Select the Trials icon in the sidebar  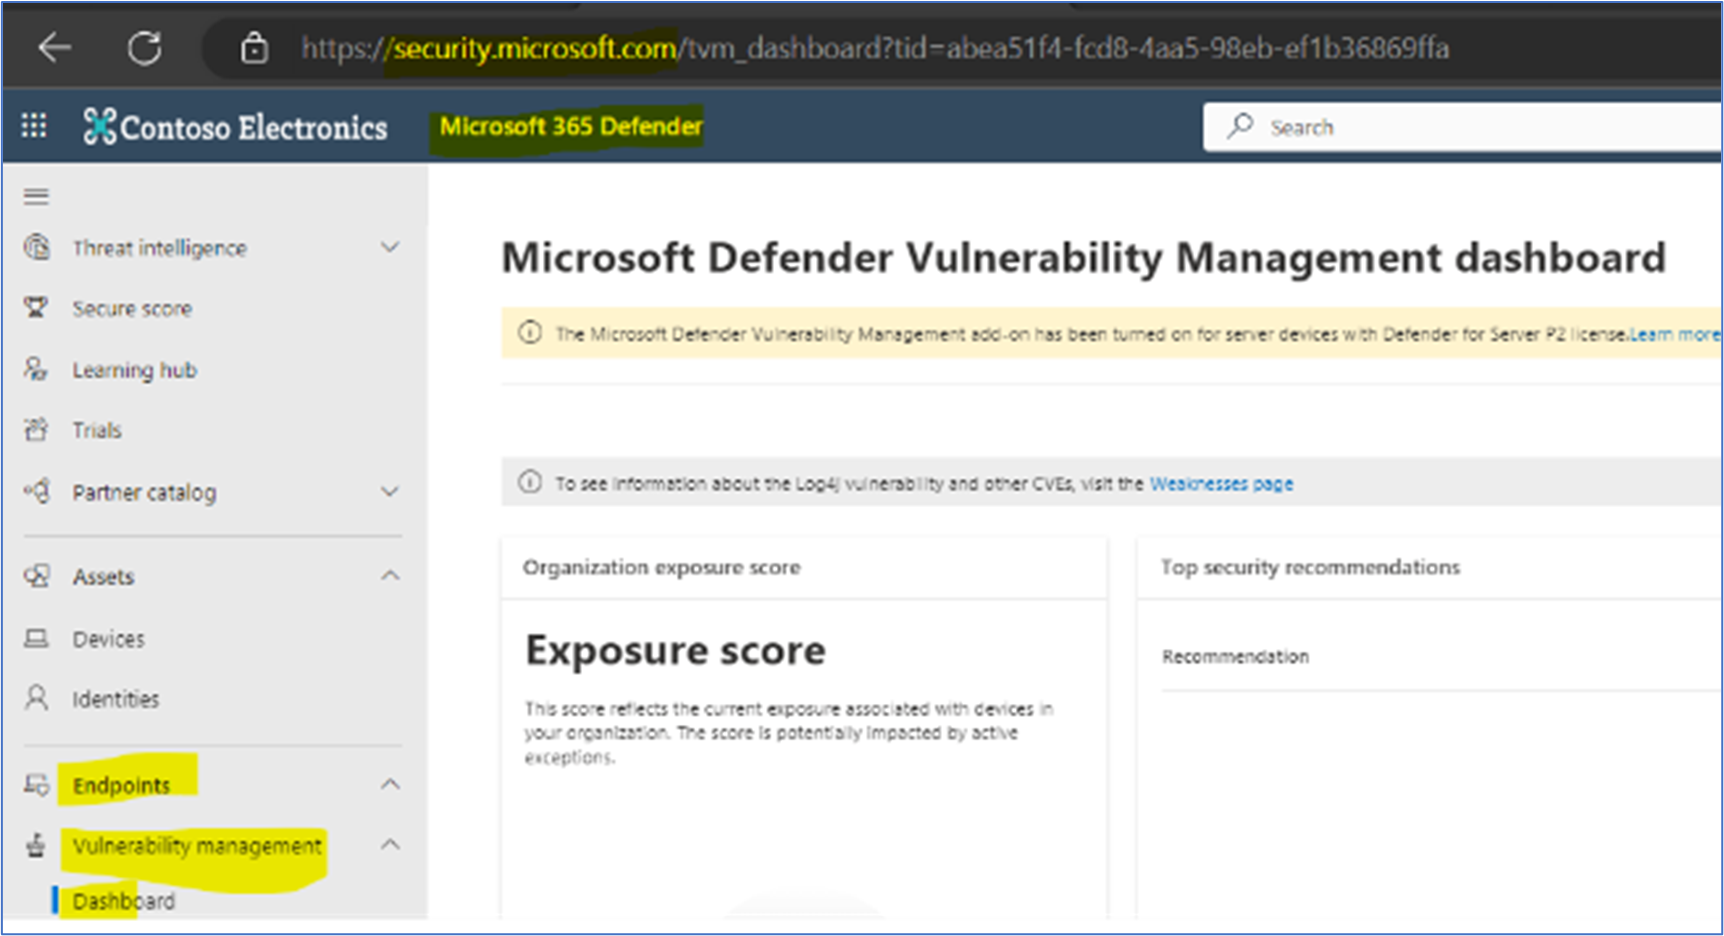tap(36, 429)
